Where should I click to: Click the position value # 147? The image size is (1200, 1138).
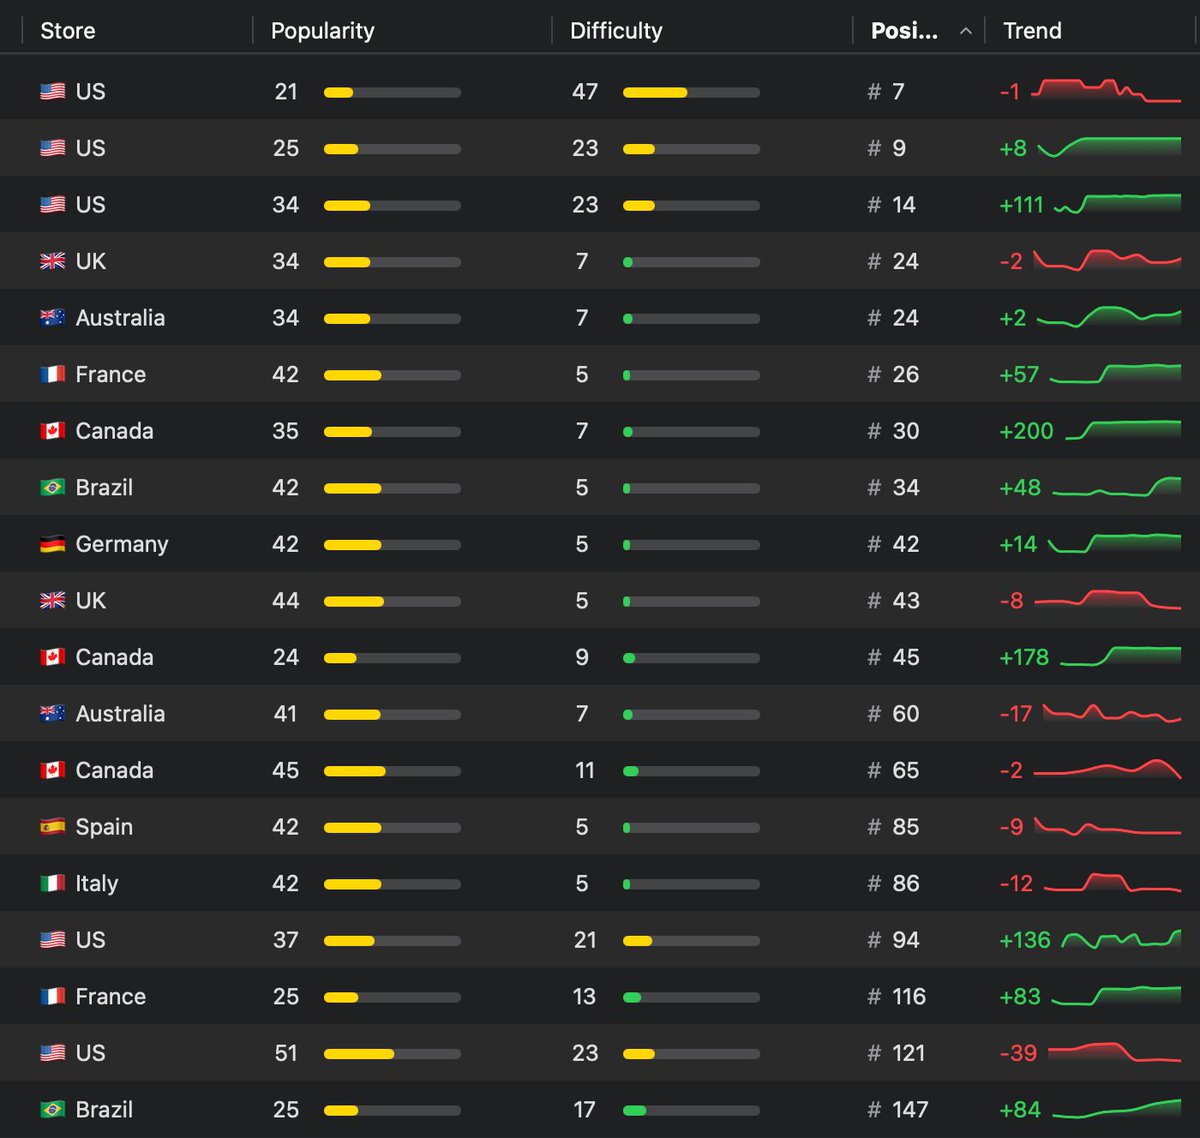[x=898, y=1109]
